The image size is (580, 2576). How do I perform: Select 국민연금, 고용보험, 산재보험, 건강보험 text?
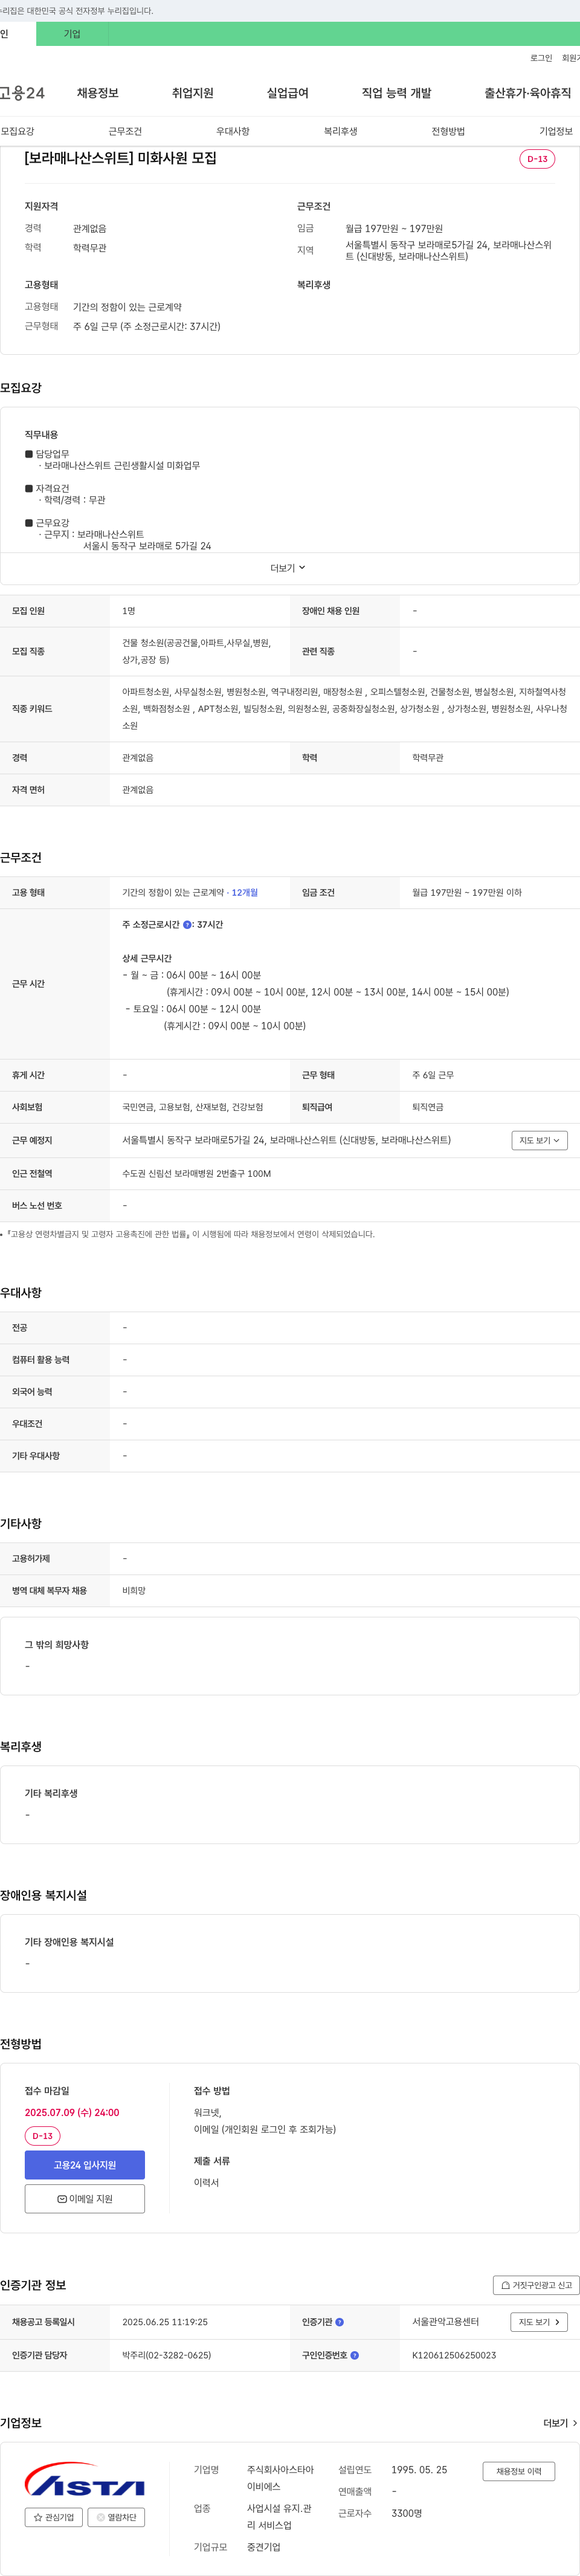[193, 1107]
